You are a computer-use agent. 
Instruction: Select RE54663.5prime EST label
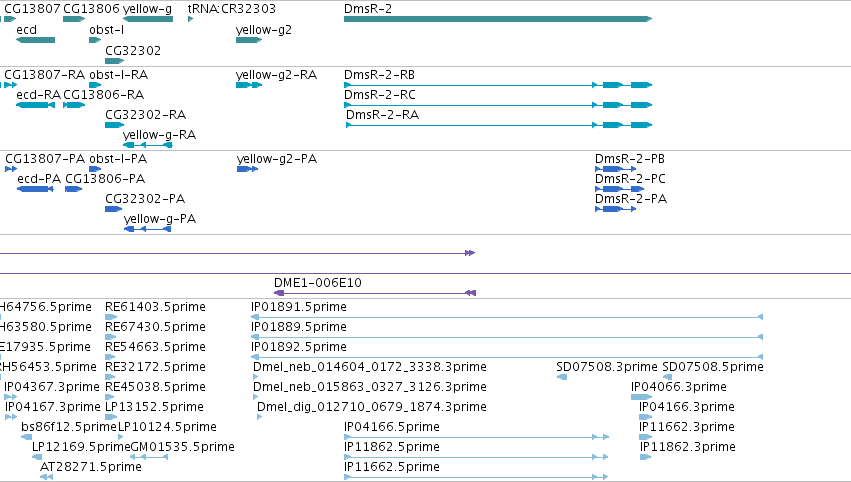pos(155,347)
